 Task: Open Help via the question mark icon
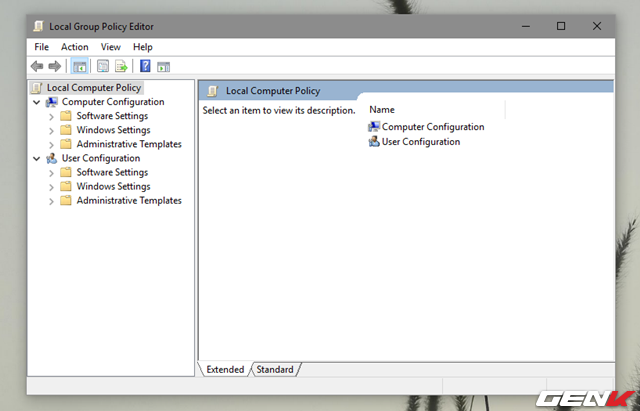click(x=145, y=66)
